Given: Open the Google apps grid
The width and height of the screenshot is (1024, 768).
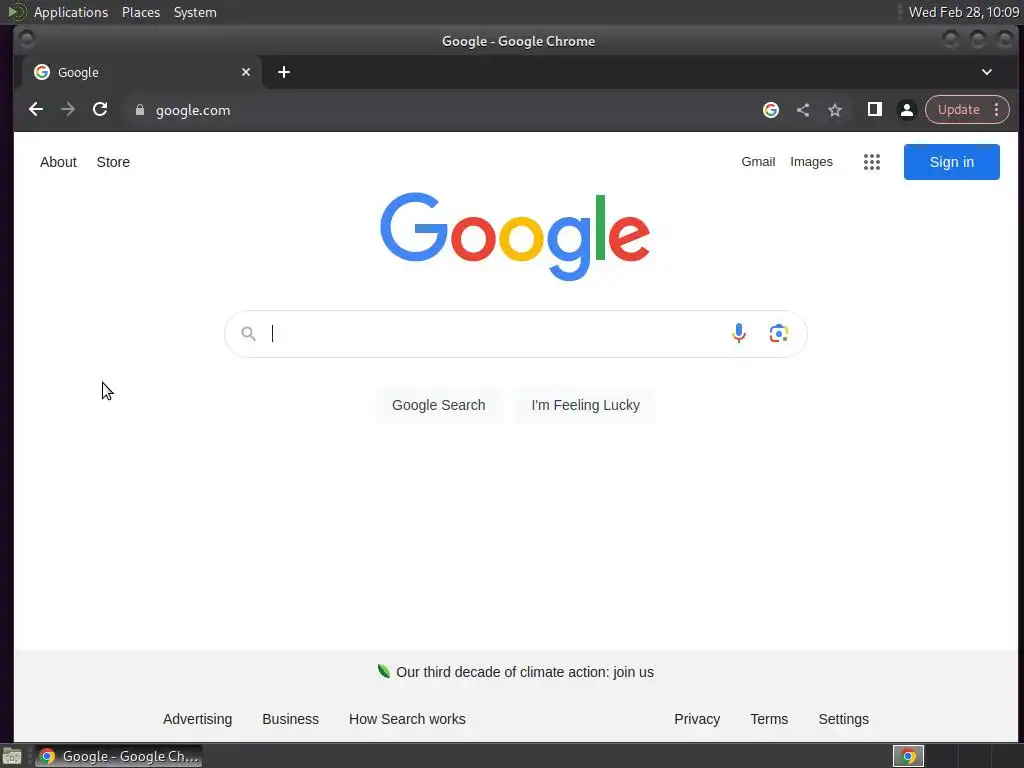Looking at the screenshot, I should [871, 162].
